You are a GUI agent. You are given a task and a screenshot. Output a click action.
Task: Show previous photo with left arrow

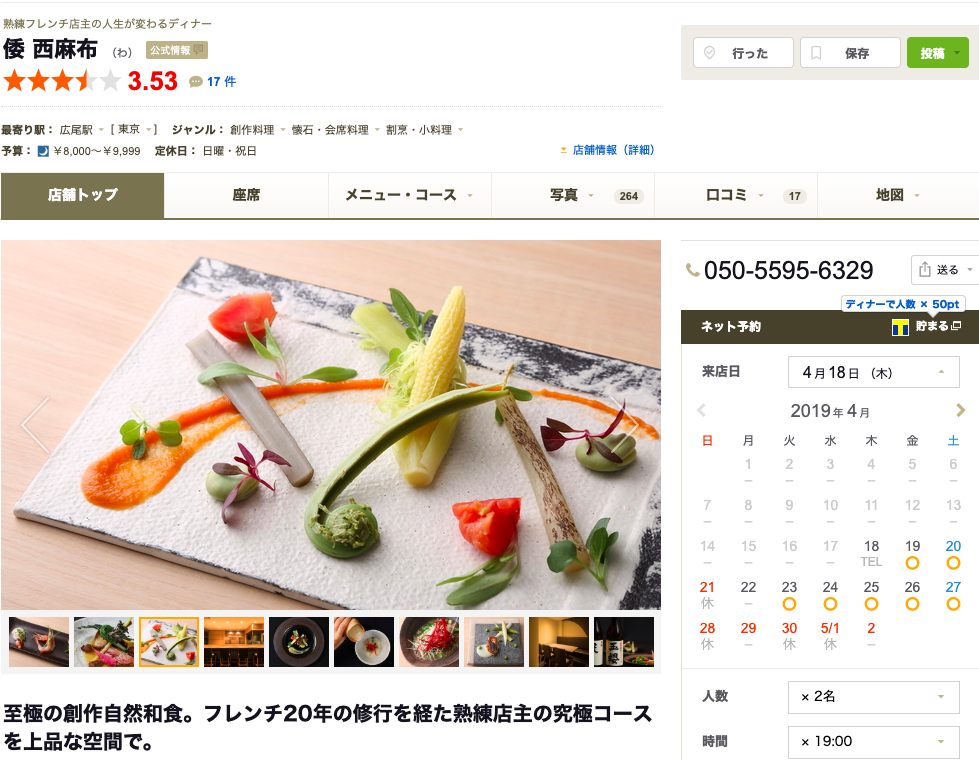point(35,425)
